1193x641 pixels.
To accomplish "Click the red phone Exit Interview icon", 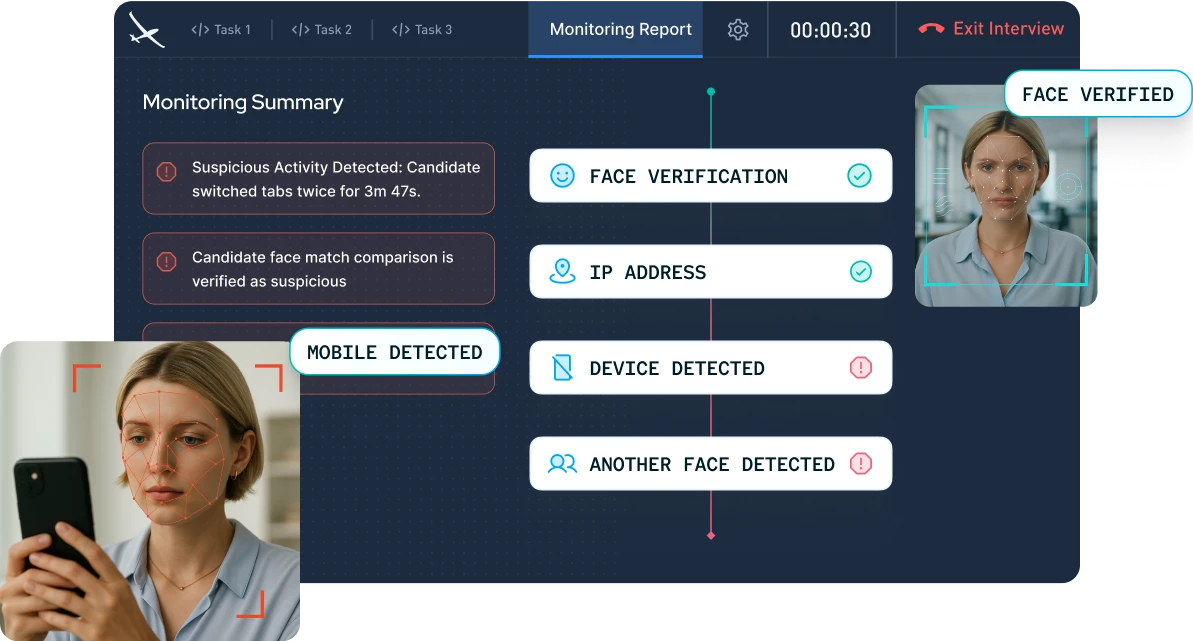I will [x=931, y=29].
